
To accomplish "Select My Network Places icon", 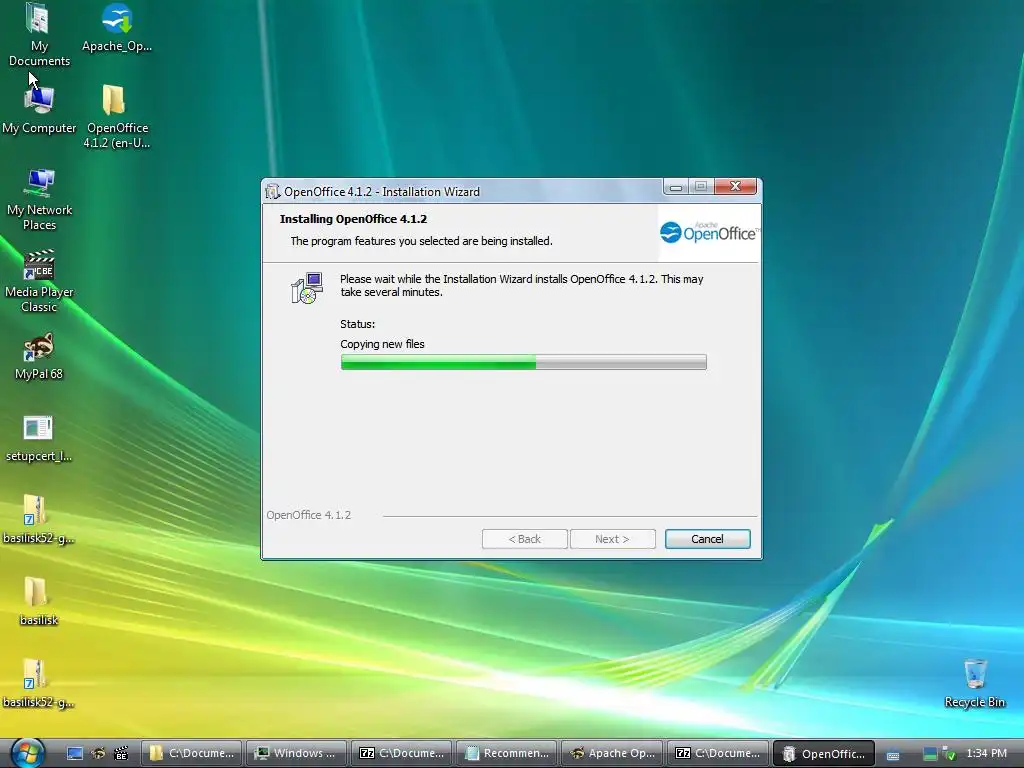I will 39,199.
